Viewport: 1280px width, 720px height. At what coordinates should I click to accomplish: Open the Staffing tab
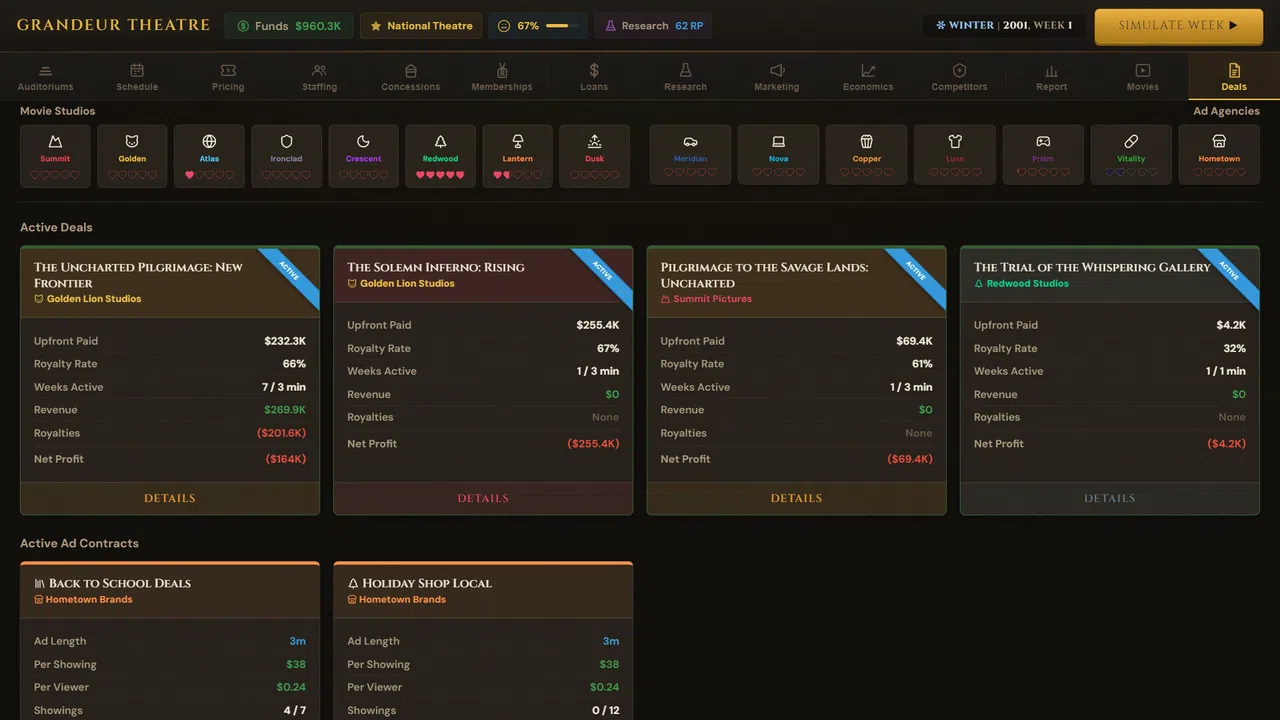319,77
